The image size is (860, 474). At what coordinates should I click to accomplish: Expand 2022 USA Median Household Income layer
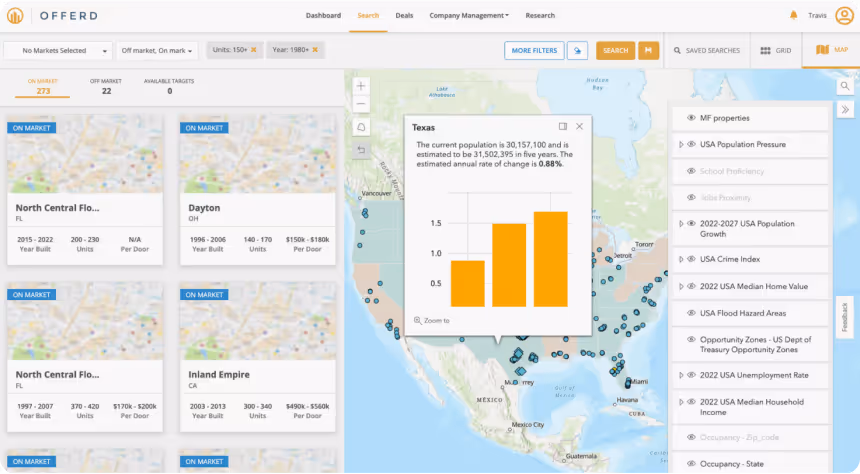coord(681,402)
